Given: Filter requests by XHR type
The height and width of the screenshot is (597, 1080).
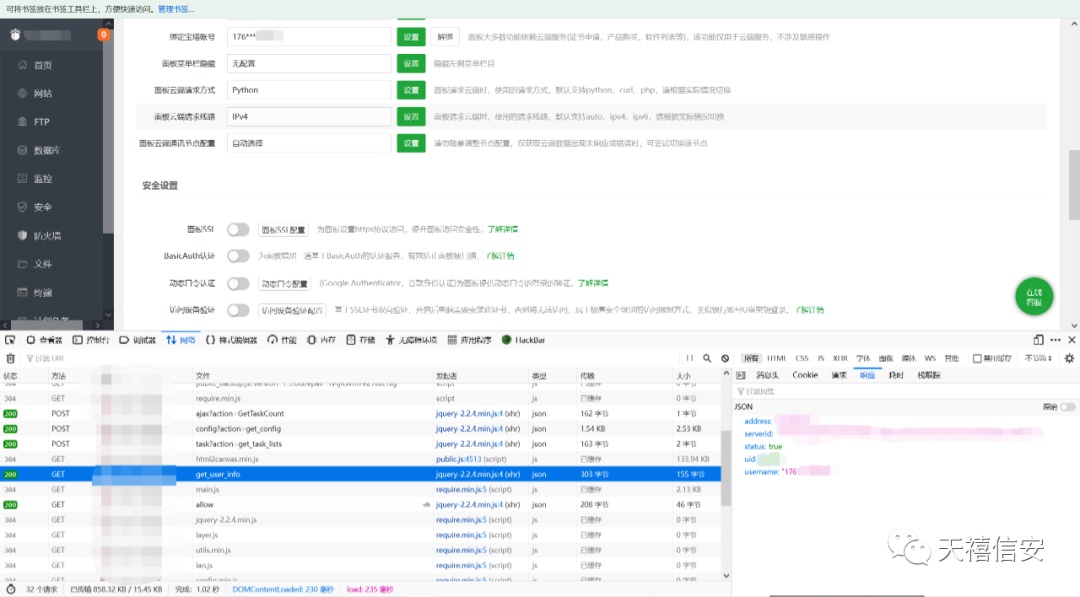Looking at the screenshot, I should coord(840,358).
